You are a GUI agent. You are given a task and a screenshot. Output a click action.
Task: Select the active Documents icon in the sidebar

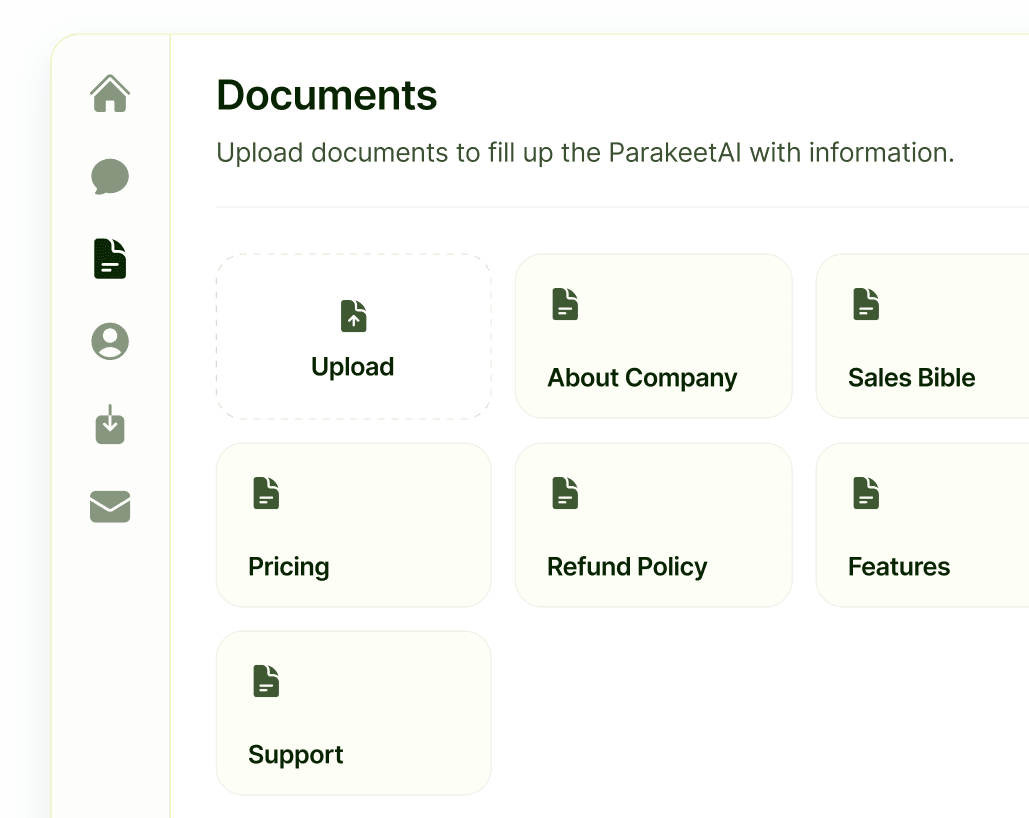pos(109,259)
